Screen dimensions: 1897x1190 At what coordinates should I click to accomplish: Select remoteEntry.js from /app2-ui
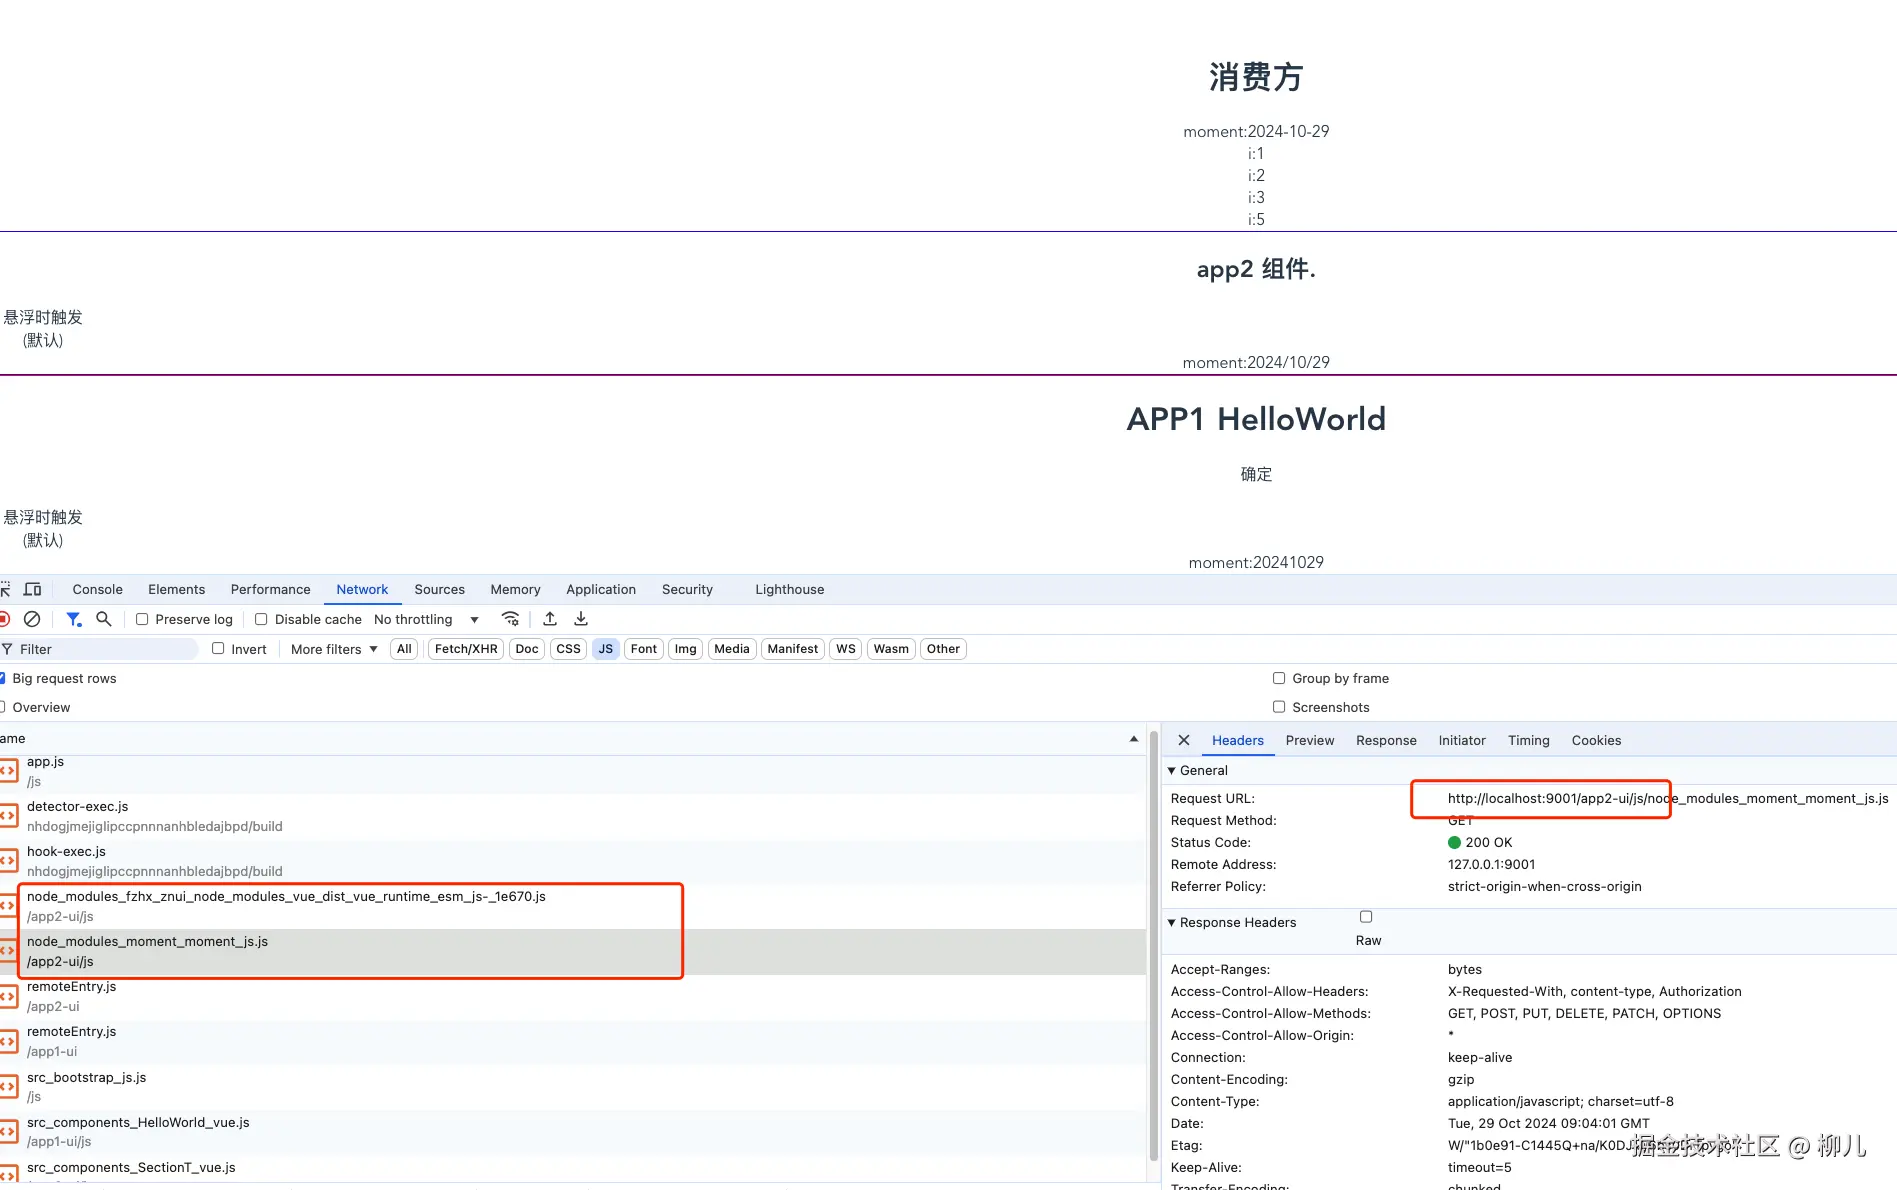[573, 997]
